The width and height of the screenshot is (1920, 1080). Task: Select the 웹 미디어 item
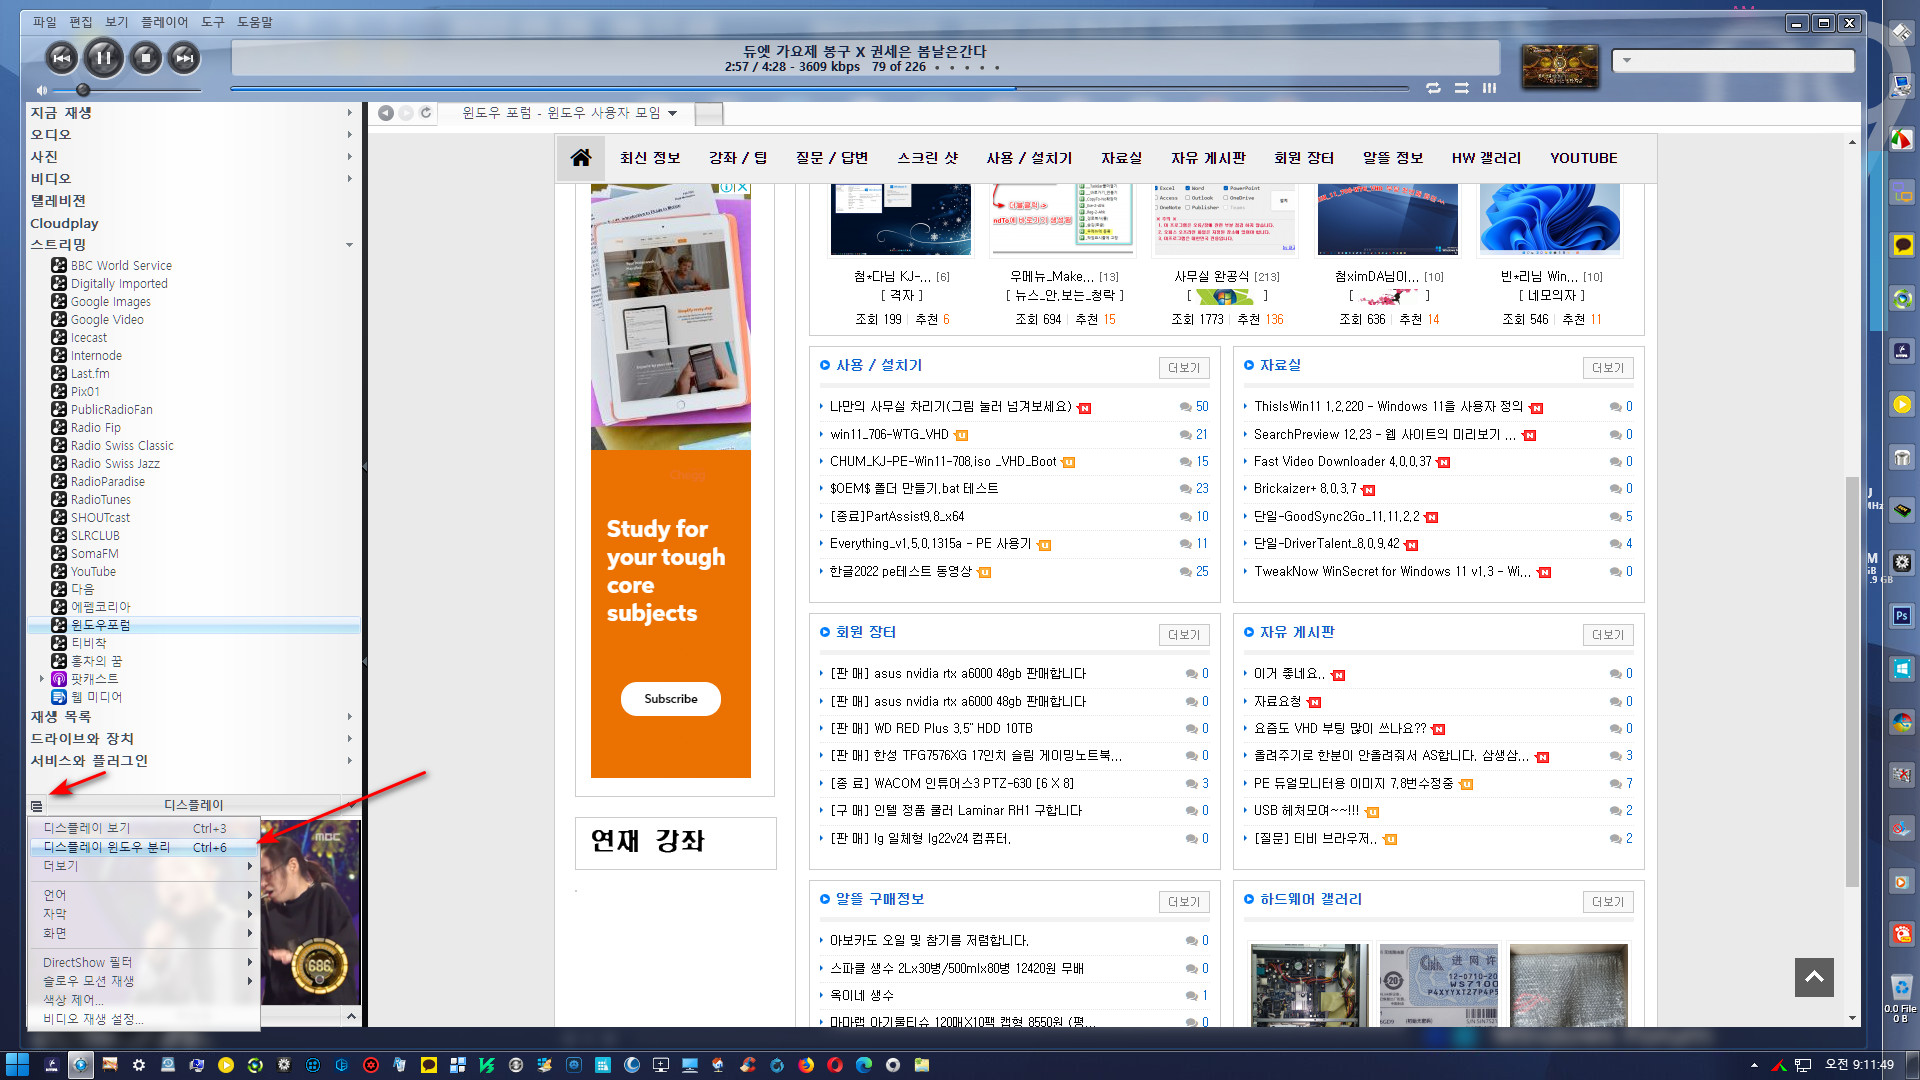coord(95,697)
